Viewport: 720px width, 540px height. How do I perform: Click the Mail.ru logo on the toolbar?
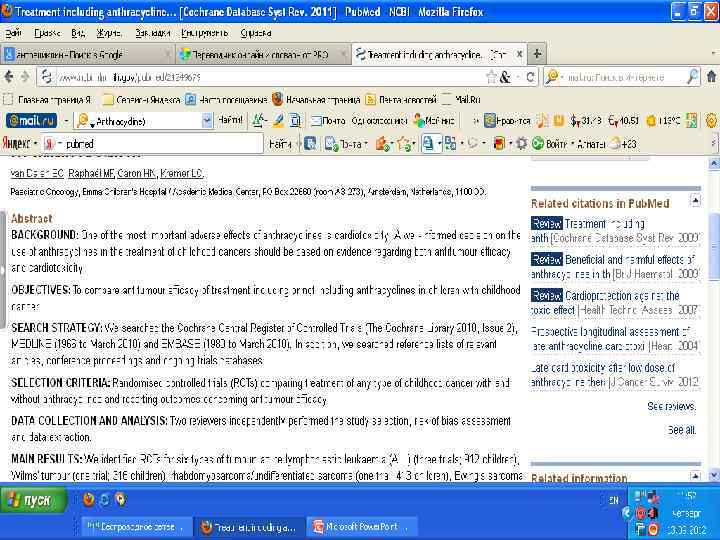click(31, 121)
